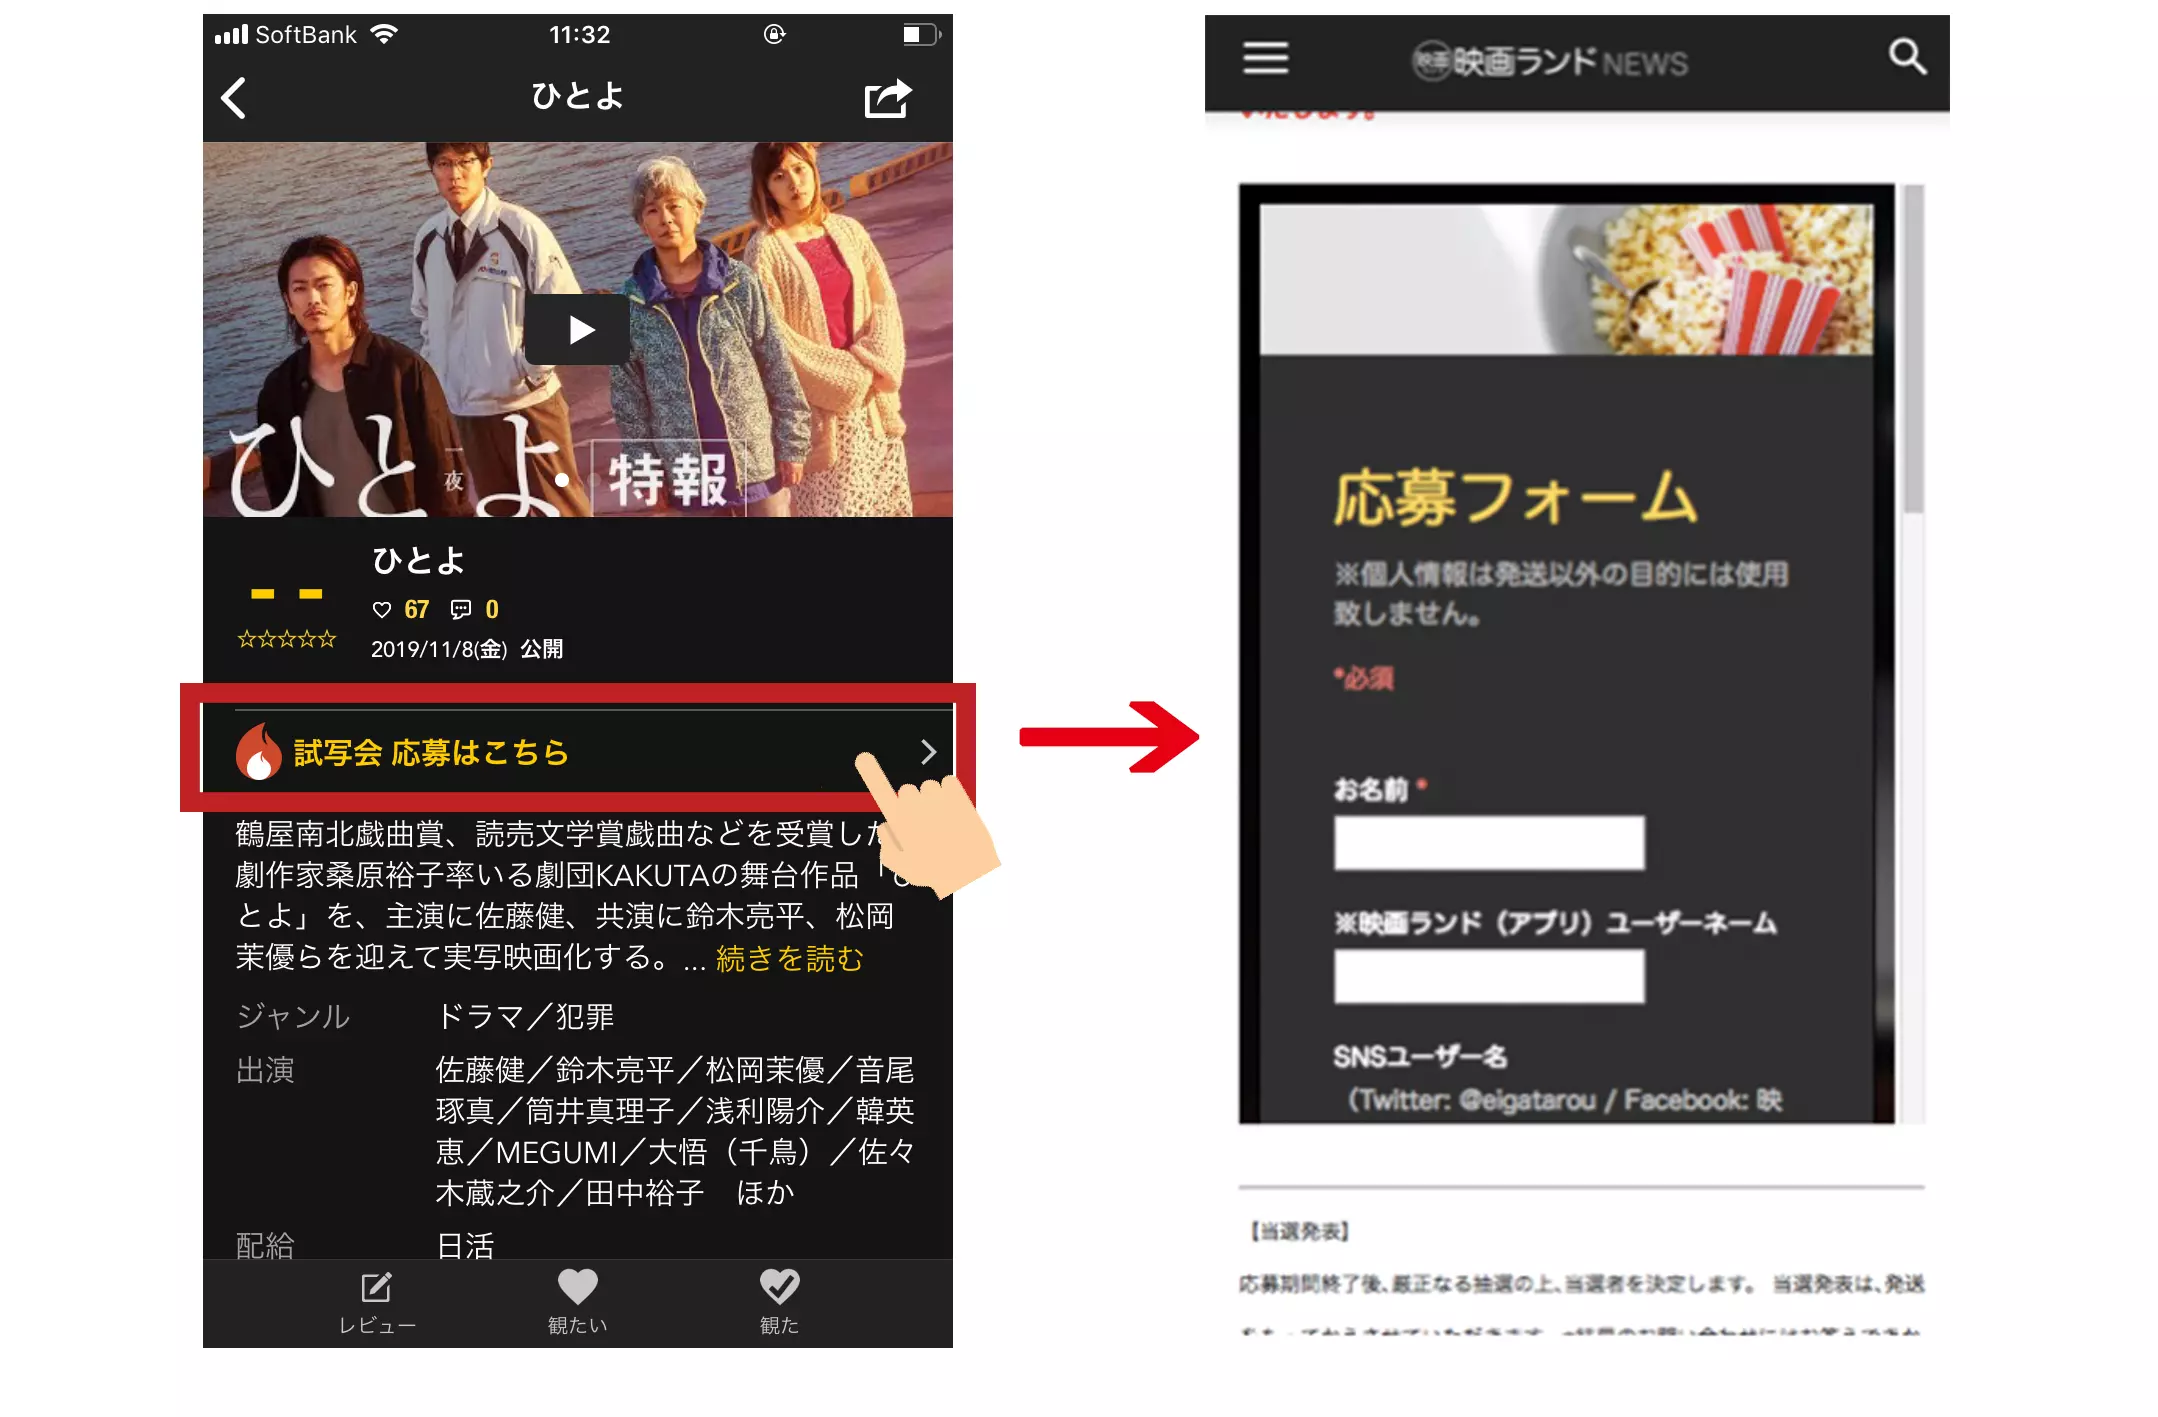Tap the 応募フォーム heading

click(1516, 497)
